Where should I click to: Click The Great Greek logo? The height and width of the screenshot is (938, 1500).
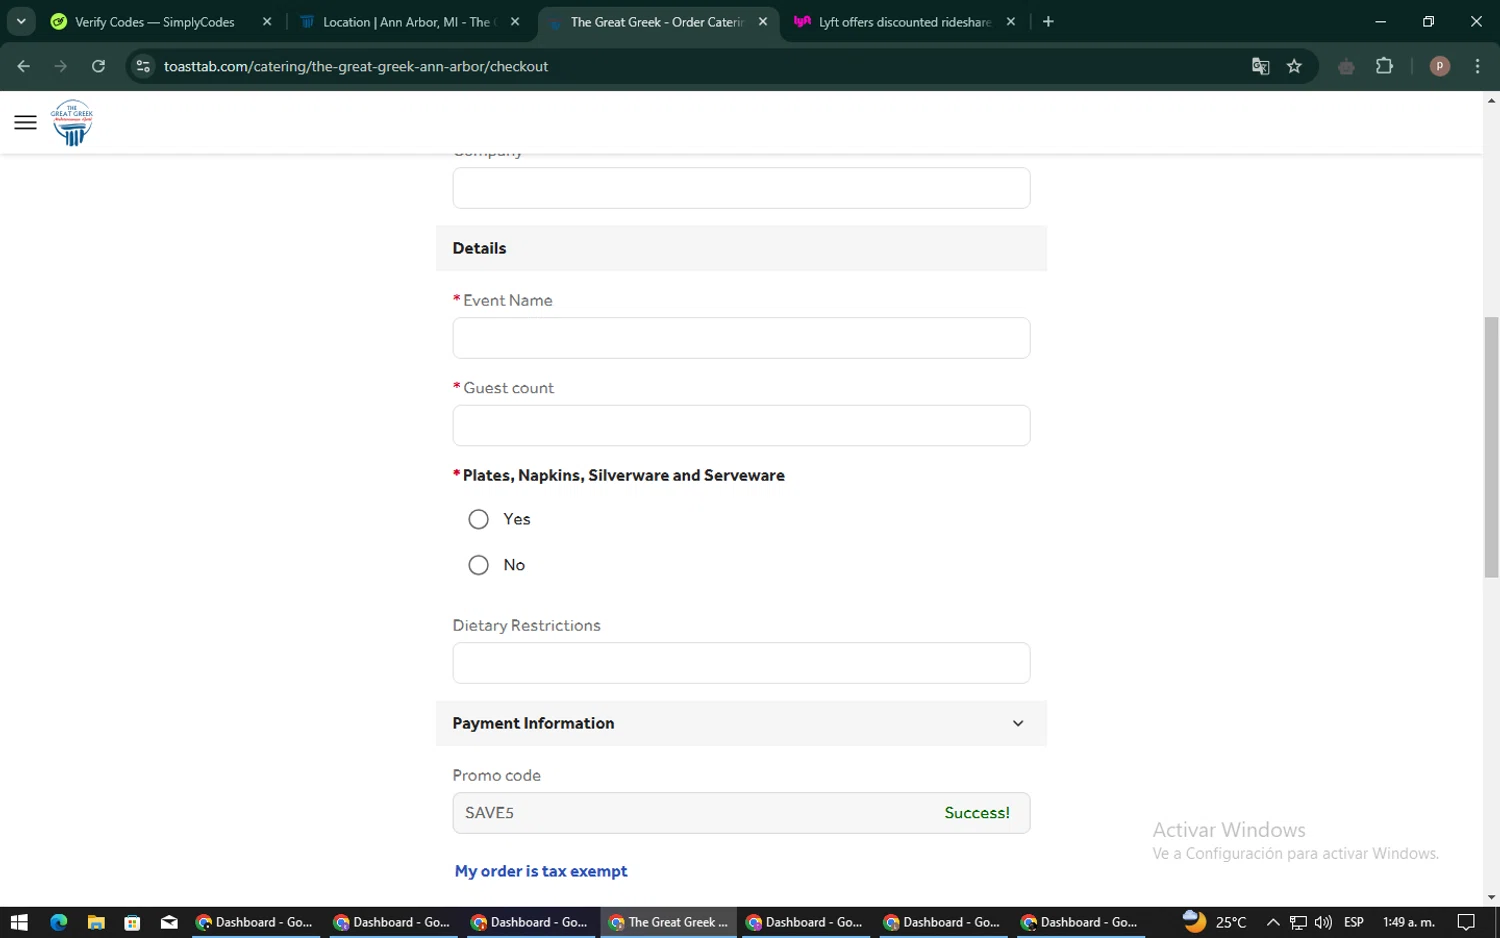(72, 123)
